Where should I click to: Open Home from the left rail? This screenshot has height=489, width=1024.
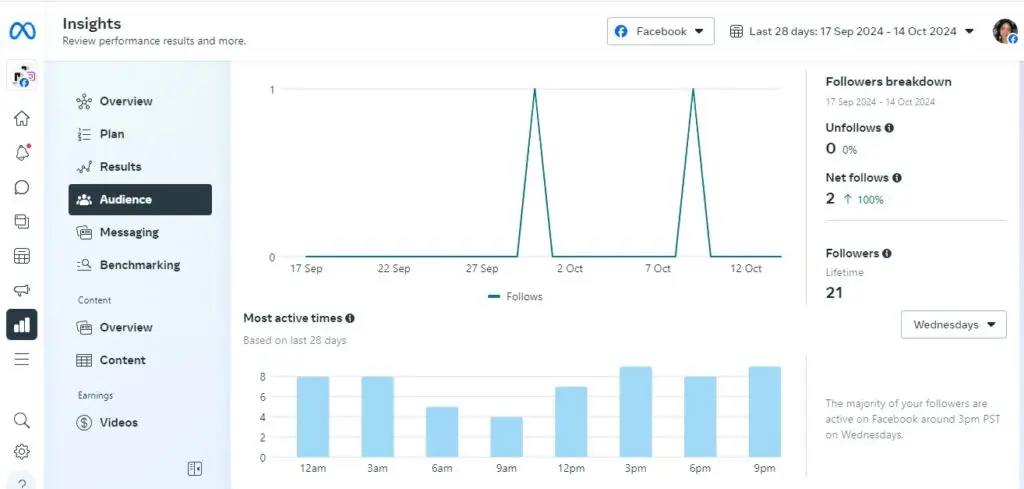click(21, 119)
